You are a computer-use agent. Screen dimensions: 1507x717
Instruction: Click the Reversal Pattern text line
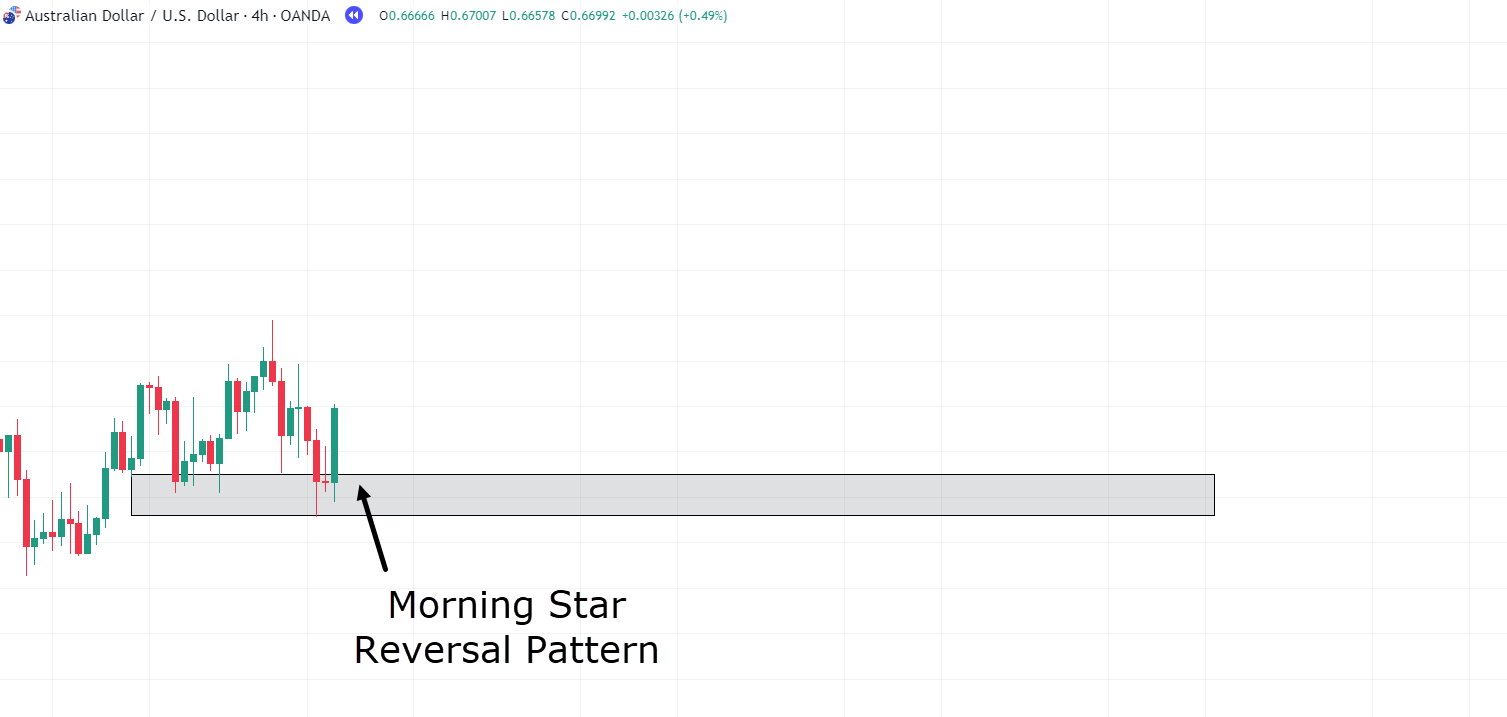tap(507, 650)
